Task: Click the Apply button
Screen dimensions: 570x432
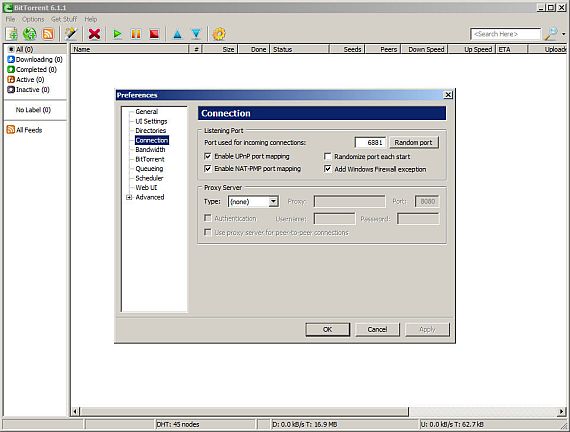Action: coord(428,329)
